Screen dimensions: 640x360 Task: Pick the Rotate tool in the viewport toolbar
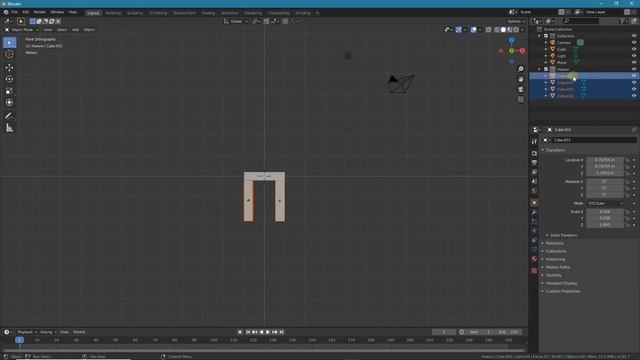(x=9, y=79)
